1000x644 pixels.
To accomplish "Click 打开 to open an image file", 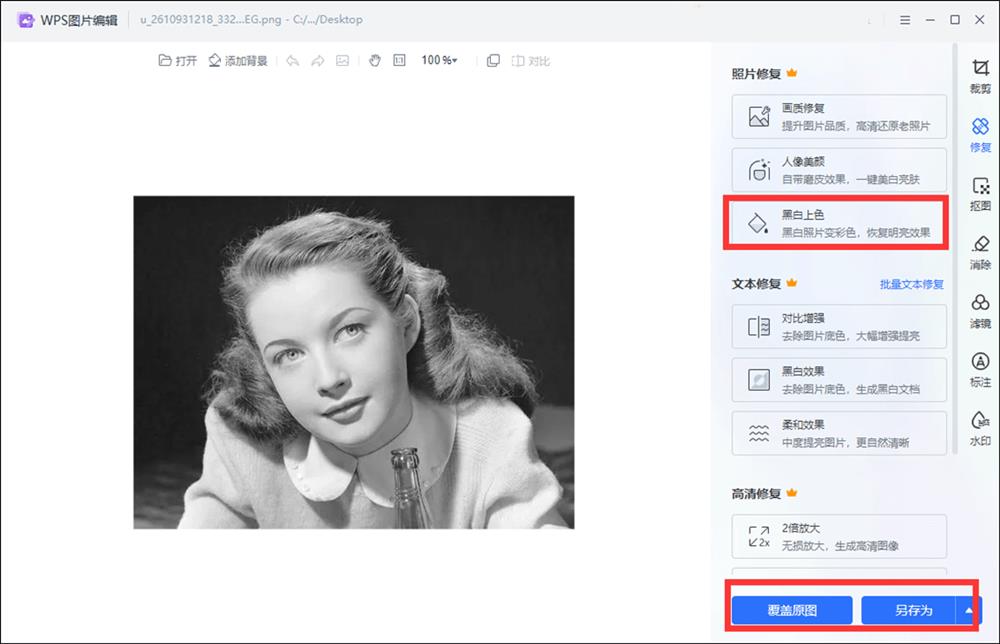I will 178,61.
